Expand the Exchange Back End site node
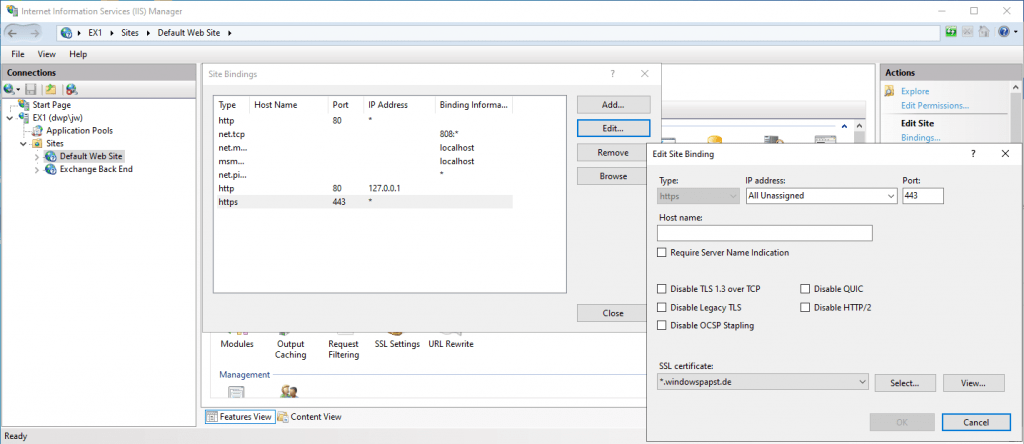This screenshot has height=444, width=1024. [37, 169]
